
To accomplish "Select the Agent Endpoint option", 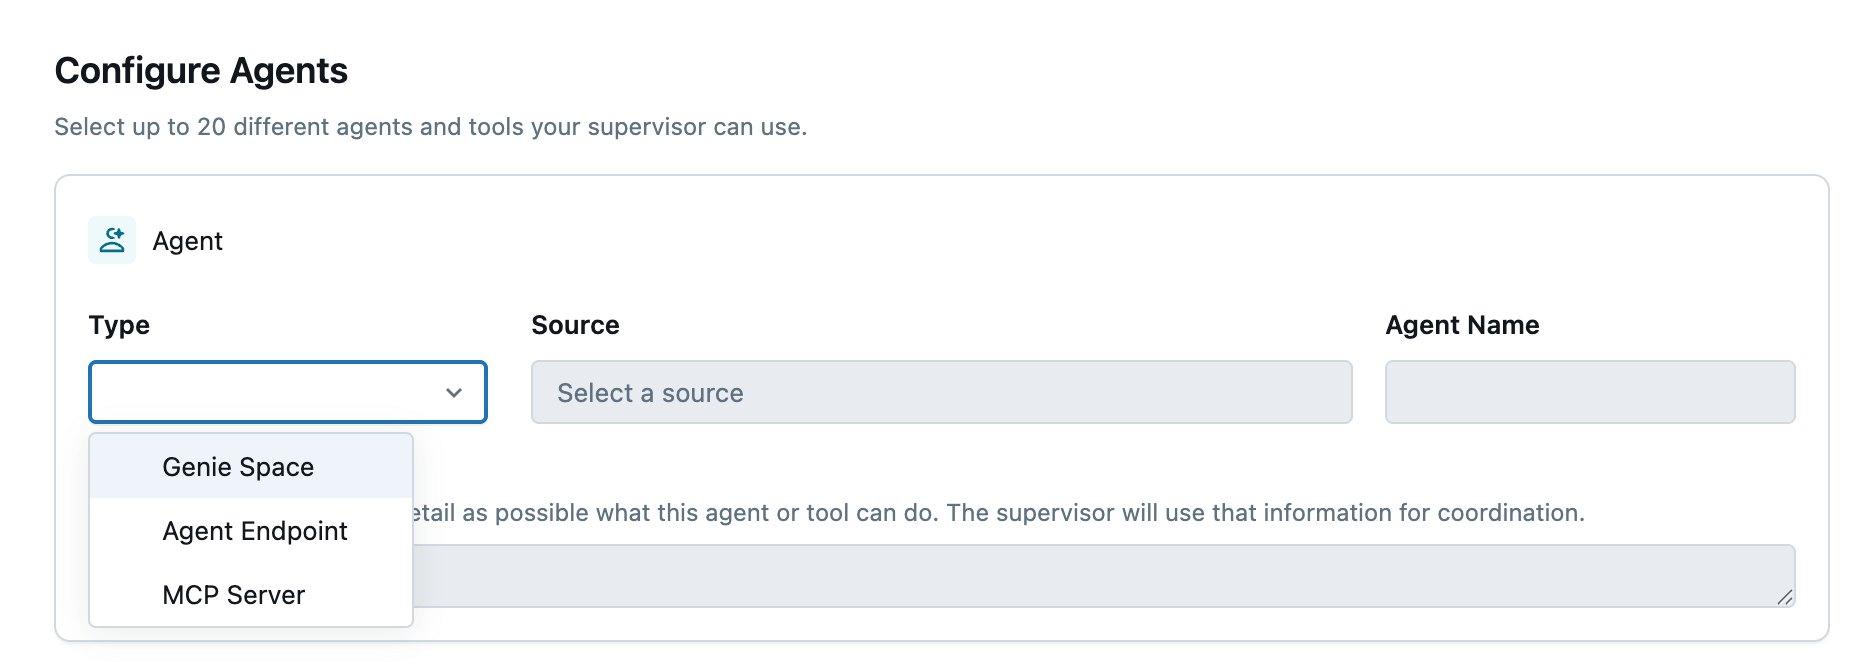I will point(255,531).
